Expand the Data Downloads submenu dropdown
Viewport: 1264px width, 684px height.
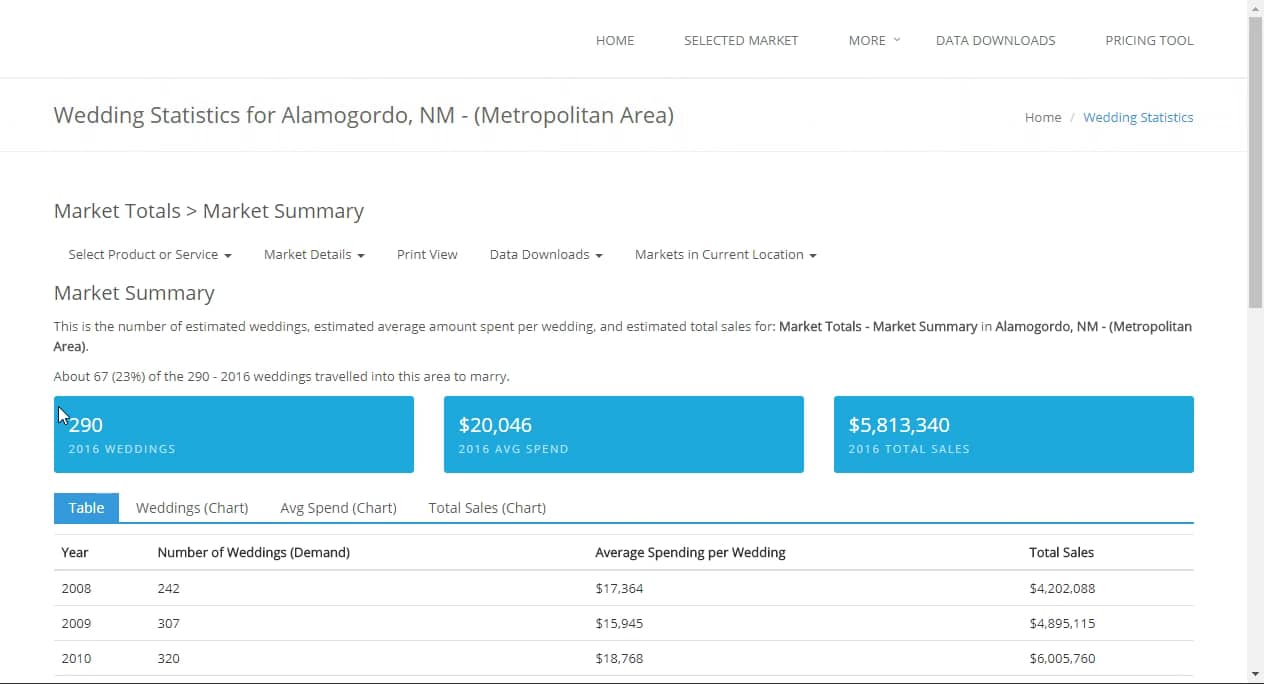coord(546,254)
